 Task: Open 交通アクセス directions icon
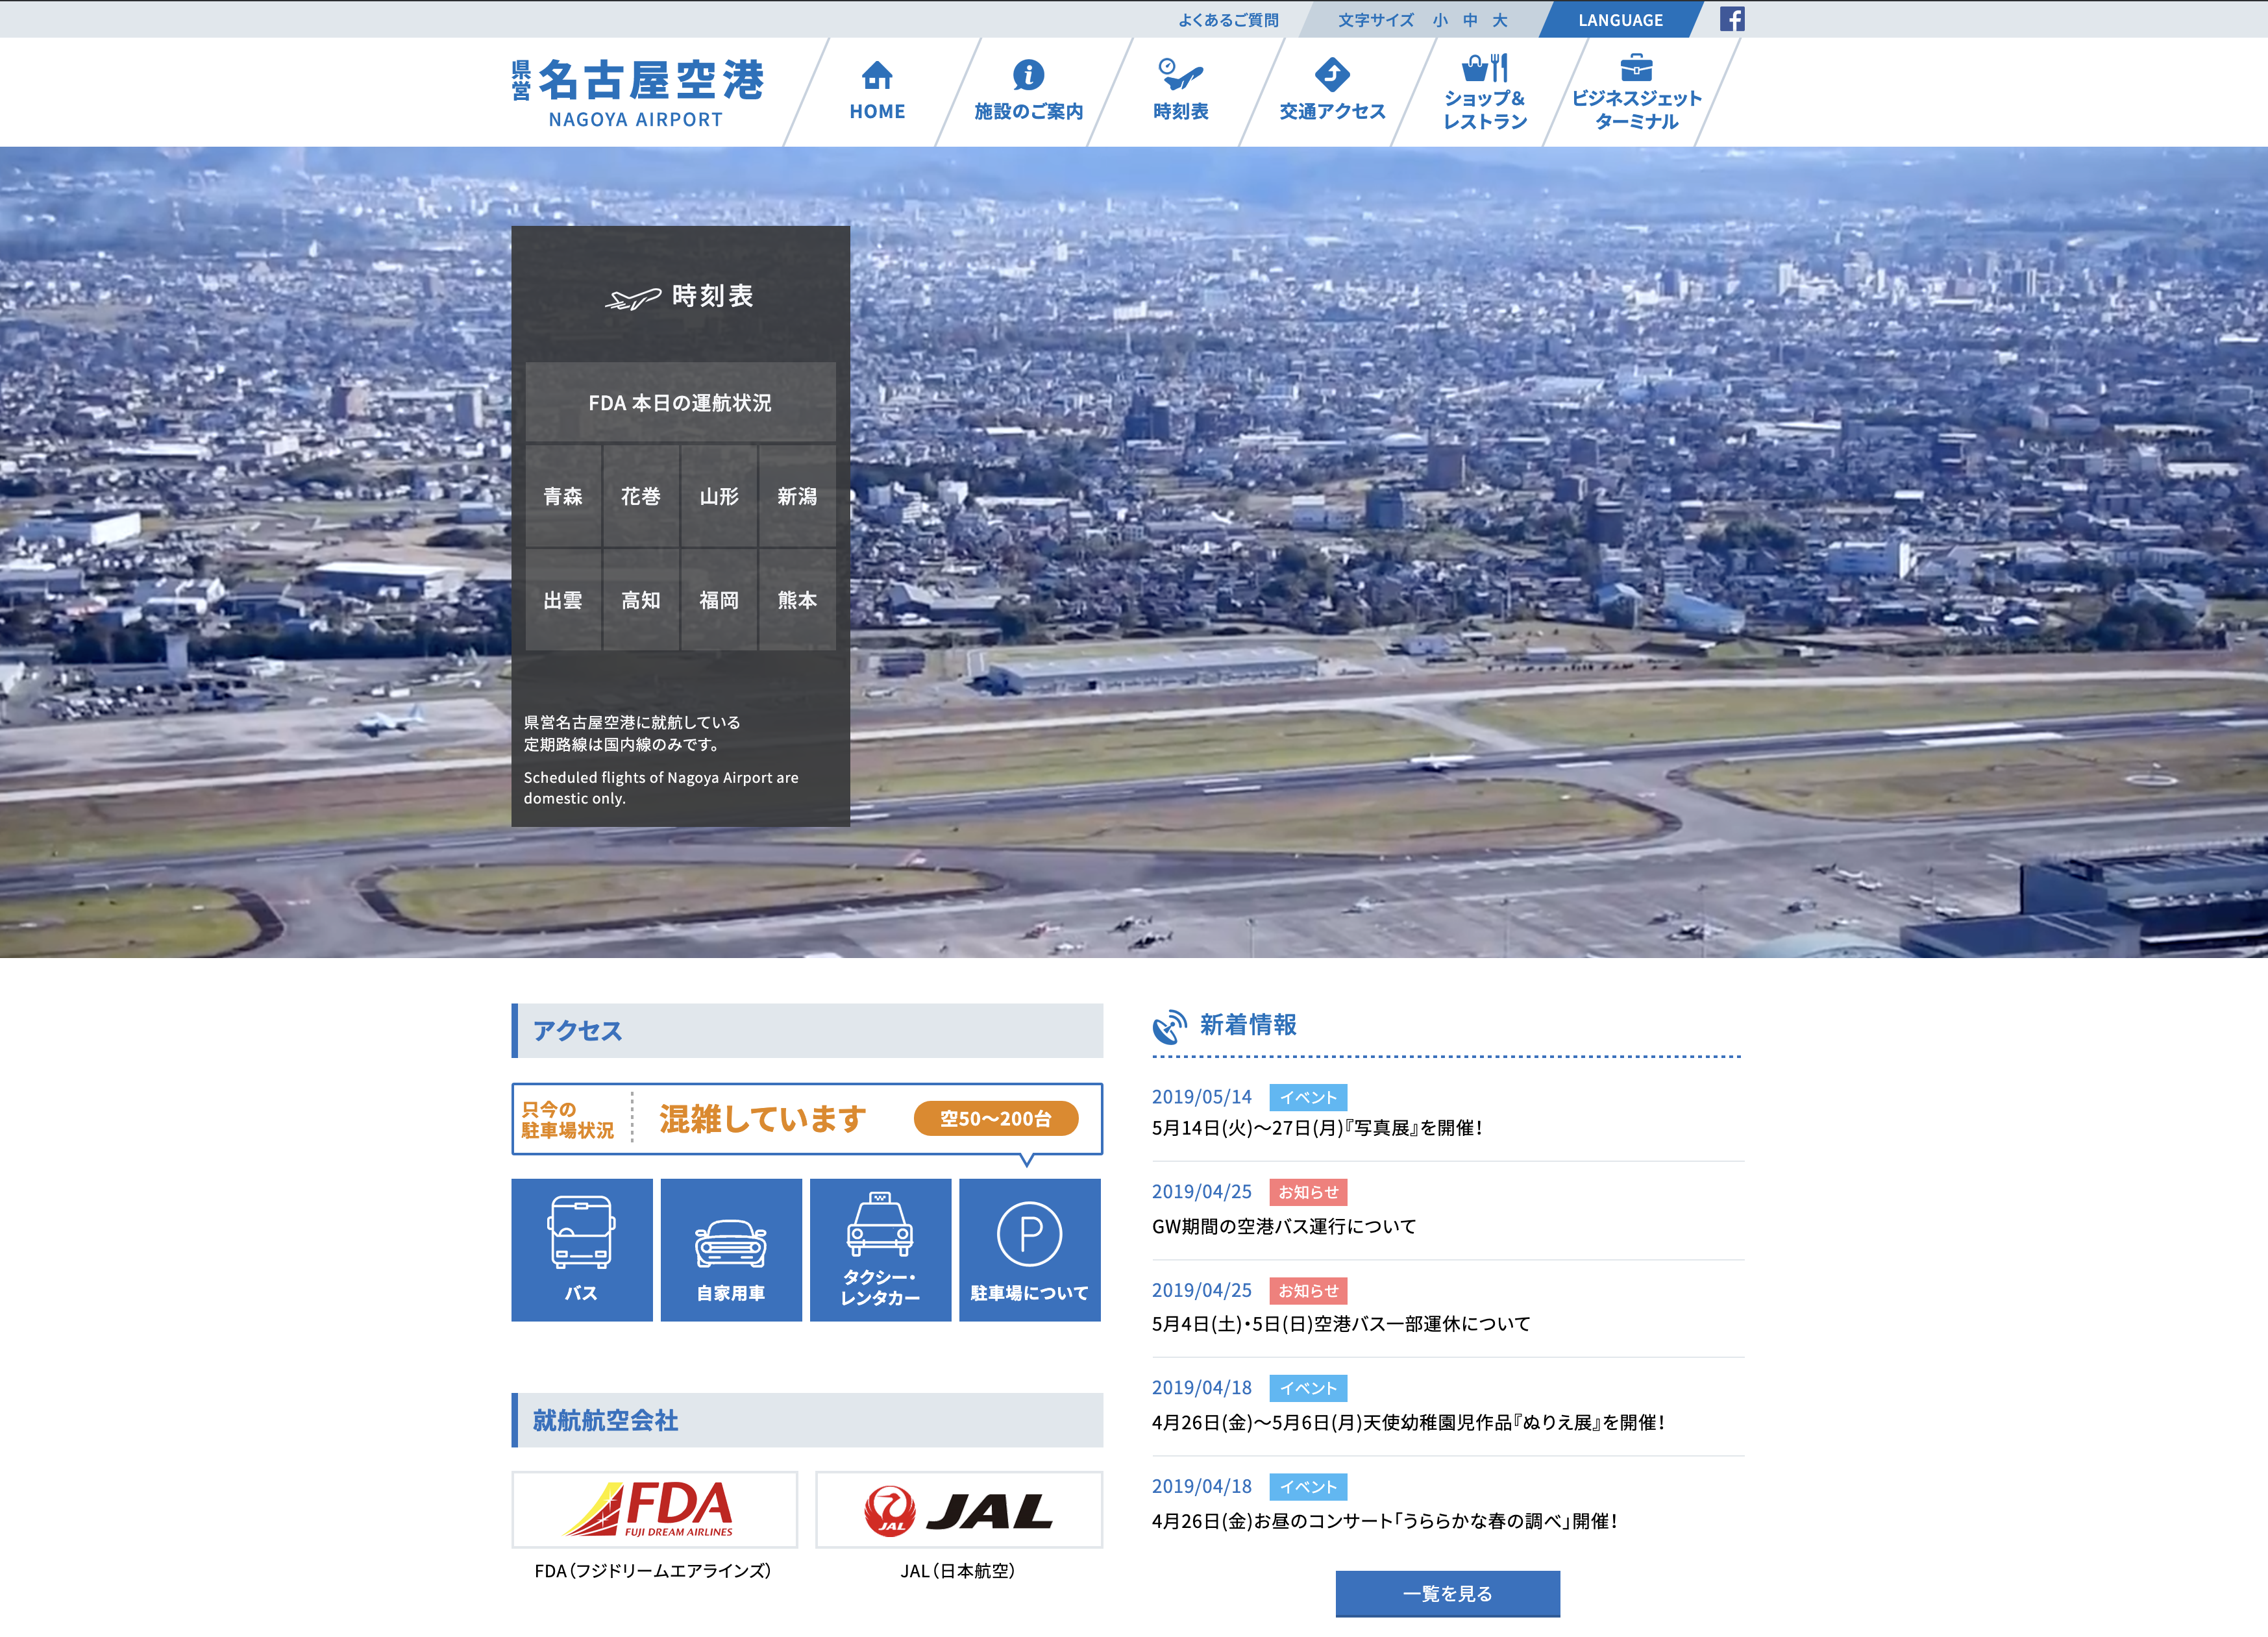coord(1332,75)
